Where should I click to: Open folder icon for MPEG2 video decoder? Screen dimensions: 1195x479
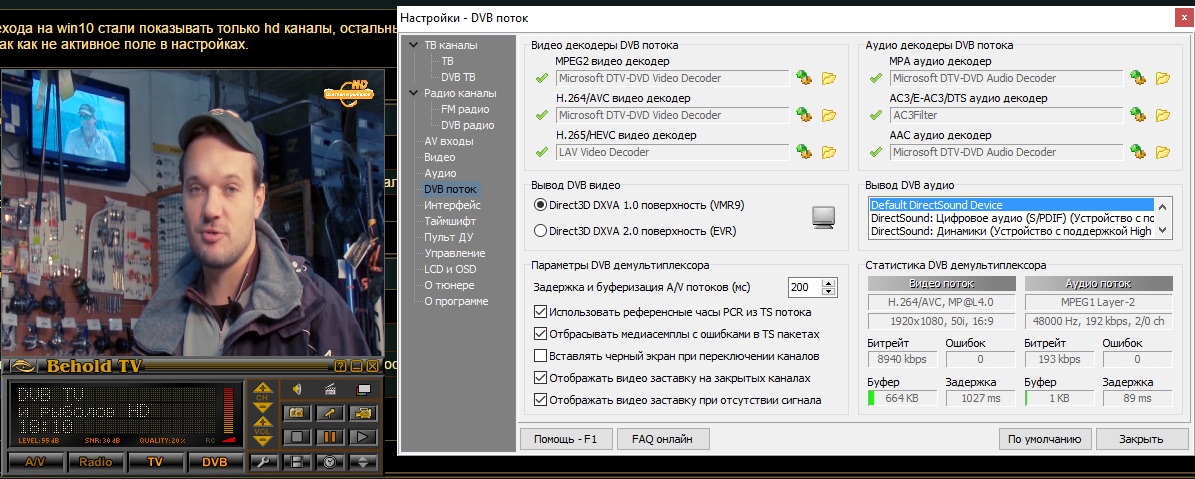click(x=828, y=78)
